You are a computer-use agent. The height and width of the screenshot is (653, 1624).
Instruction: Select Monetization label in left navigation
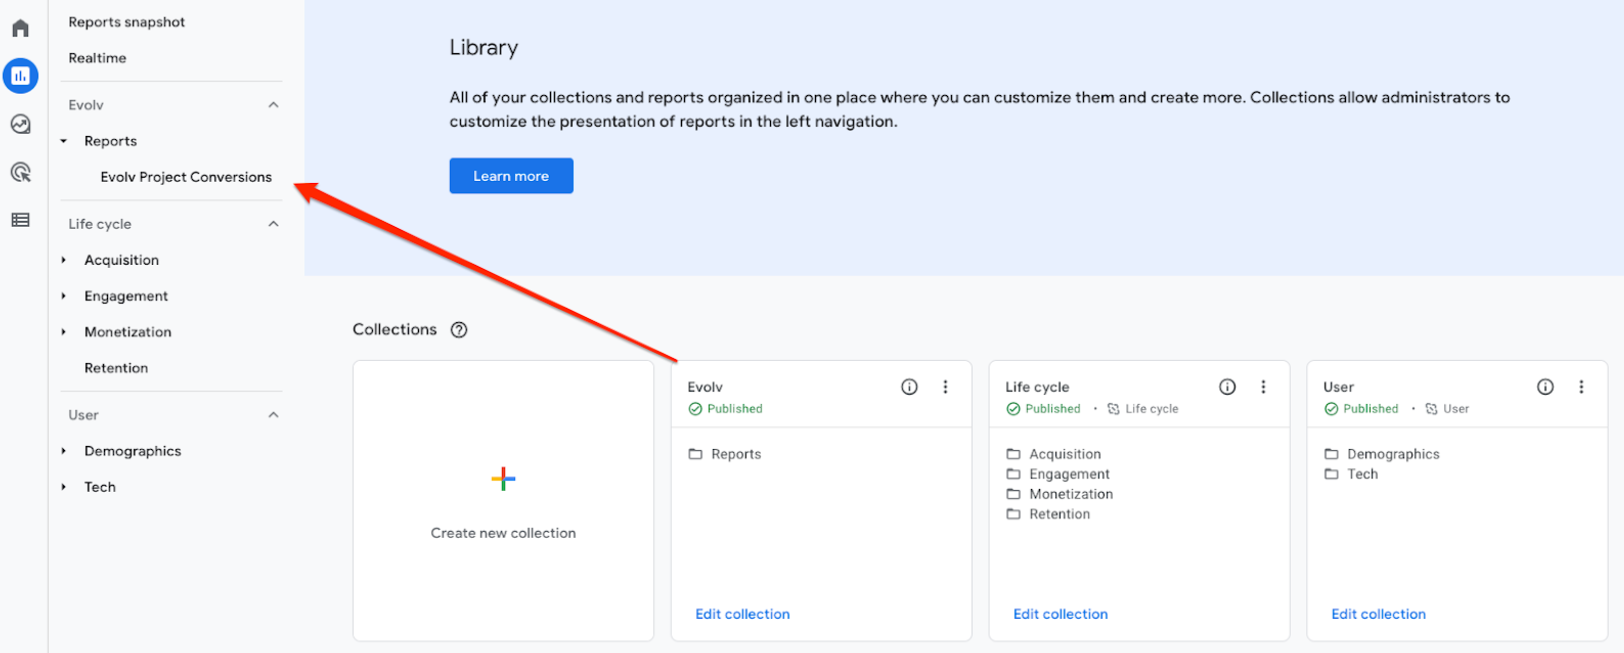[128, 332]
